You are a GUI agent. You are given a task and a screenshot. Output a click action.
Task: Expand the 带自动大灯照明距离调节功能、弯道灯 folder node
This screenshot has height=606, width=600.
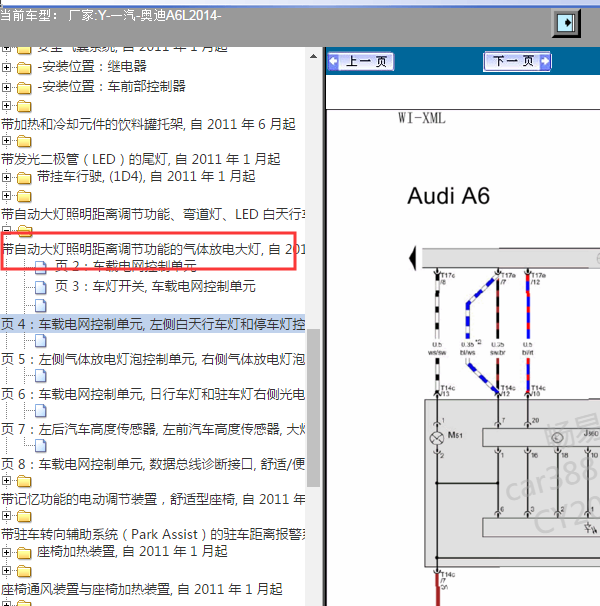click(6, 196)
